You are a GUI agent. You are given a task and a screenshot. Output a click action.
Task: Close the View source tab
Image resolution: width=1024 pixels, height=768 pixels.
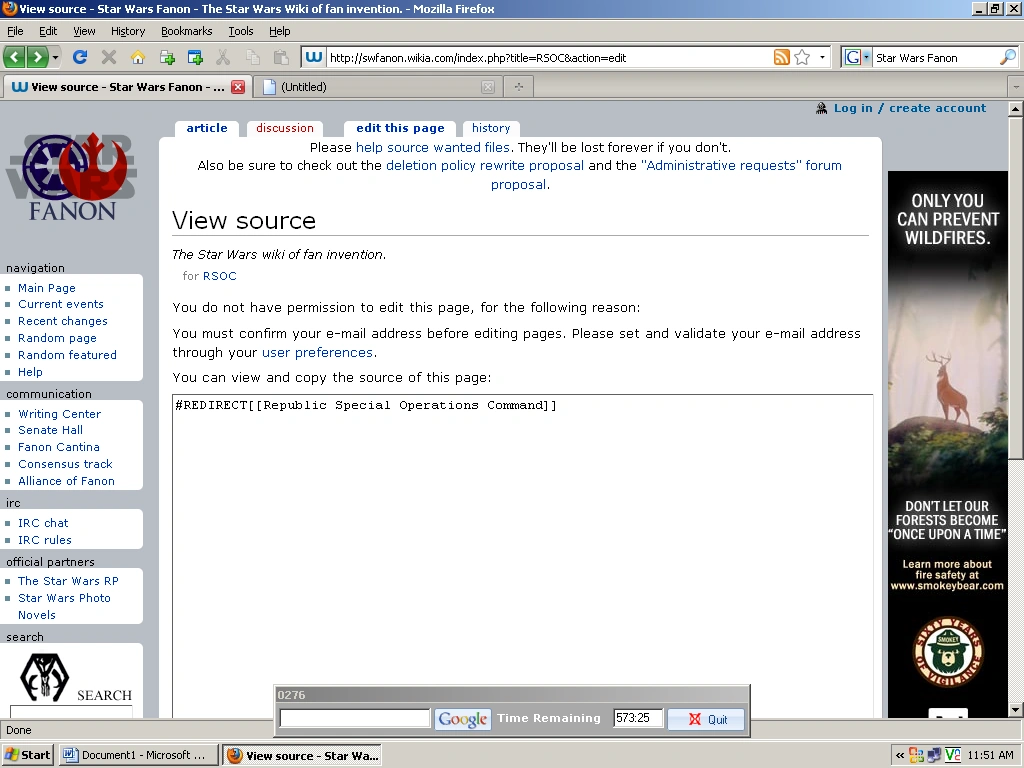coord(238,87)
